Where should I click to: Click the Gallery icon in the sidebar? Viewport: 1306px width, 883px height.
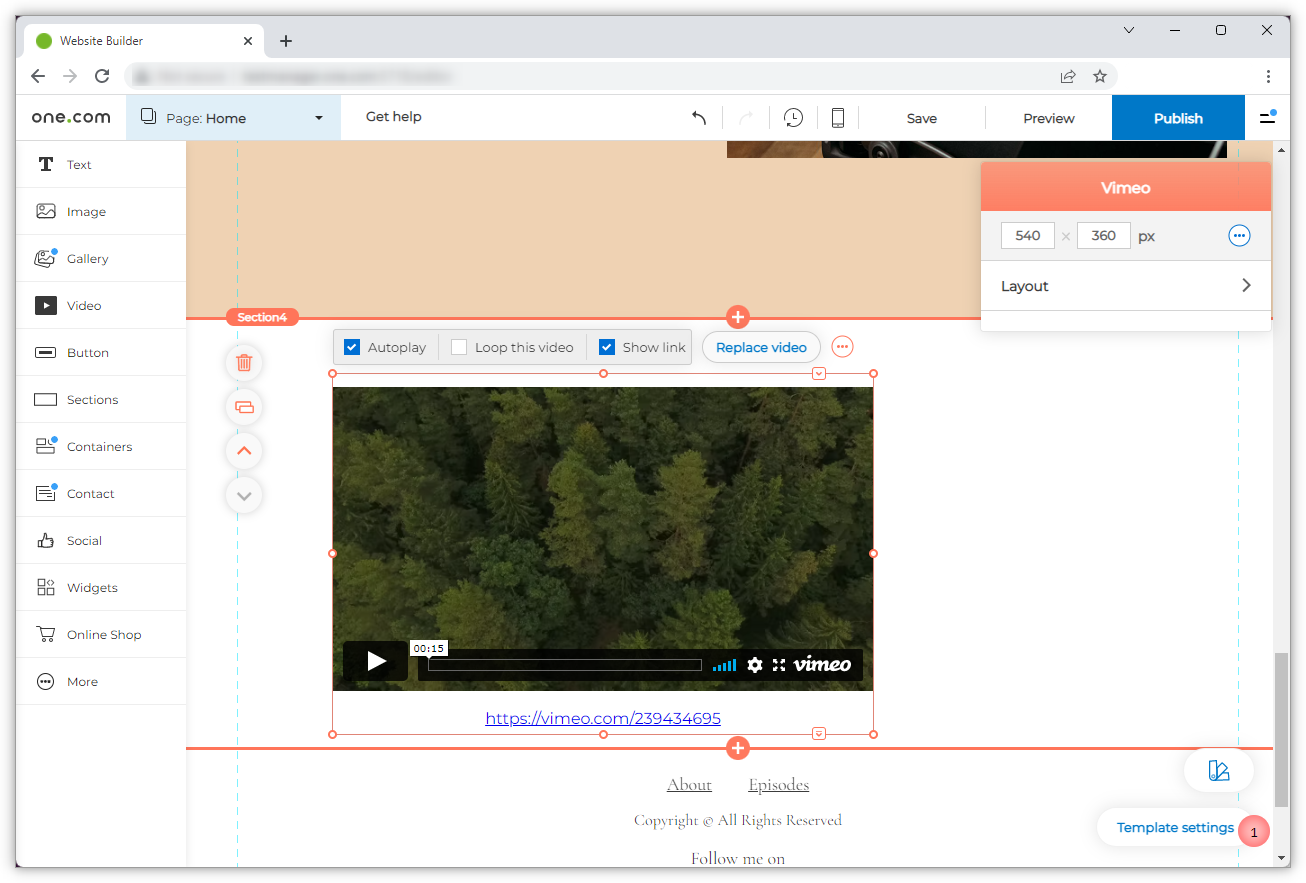click(45, 257)
